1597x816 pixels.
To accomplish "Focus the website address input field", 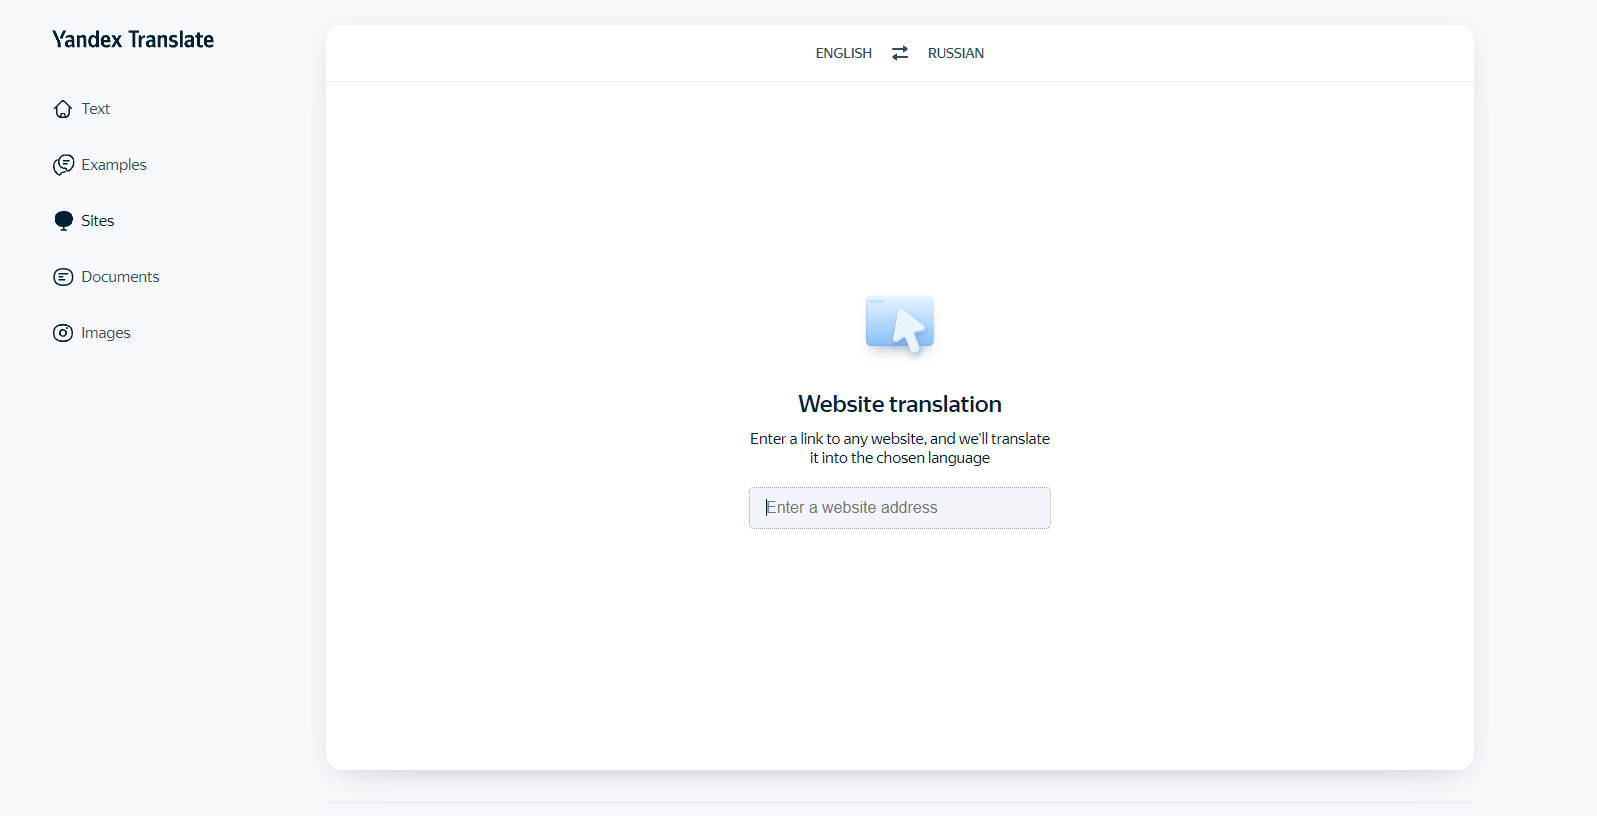I will click(900, 508).
